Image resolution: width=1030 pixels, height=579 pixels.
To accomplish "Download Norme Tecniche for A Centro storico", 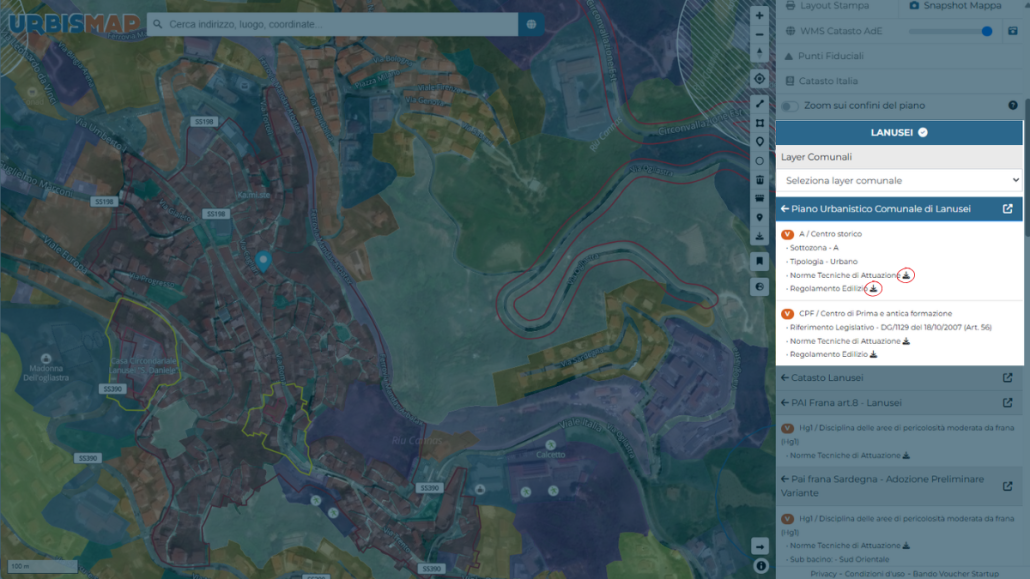I will (906, 275).
